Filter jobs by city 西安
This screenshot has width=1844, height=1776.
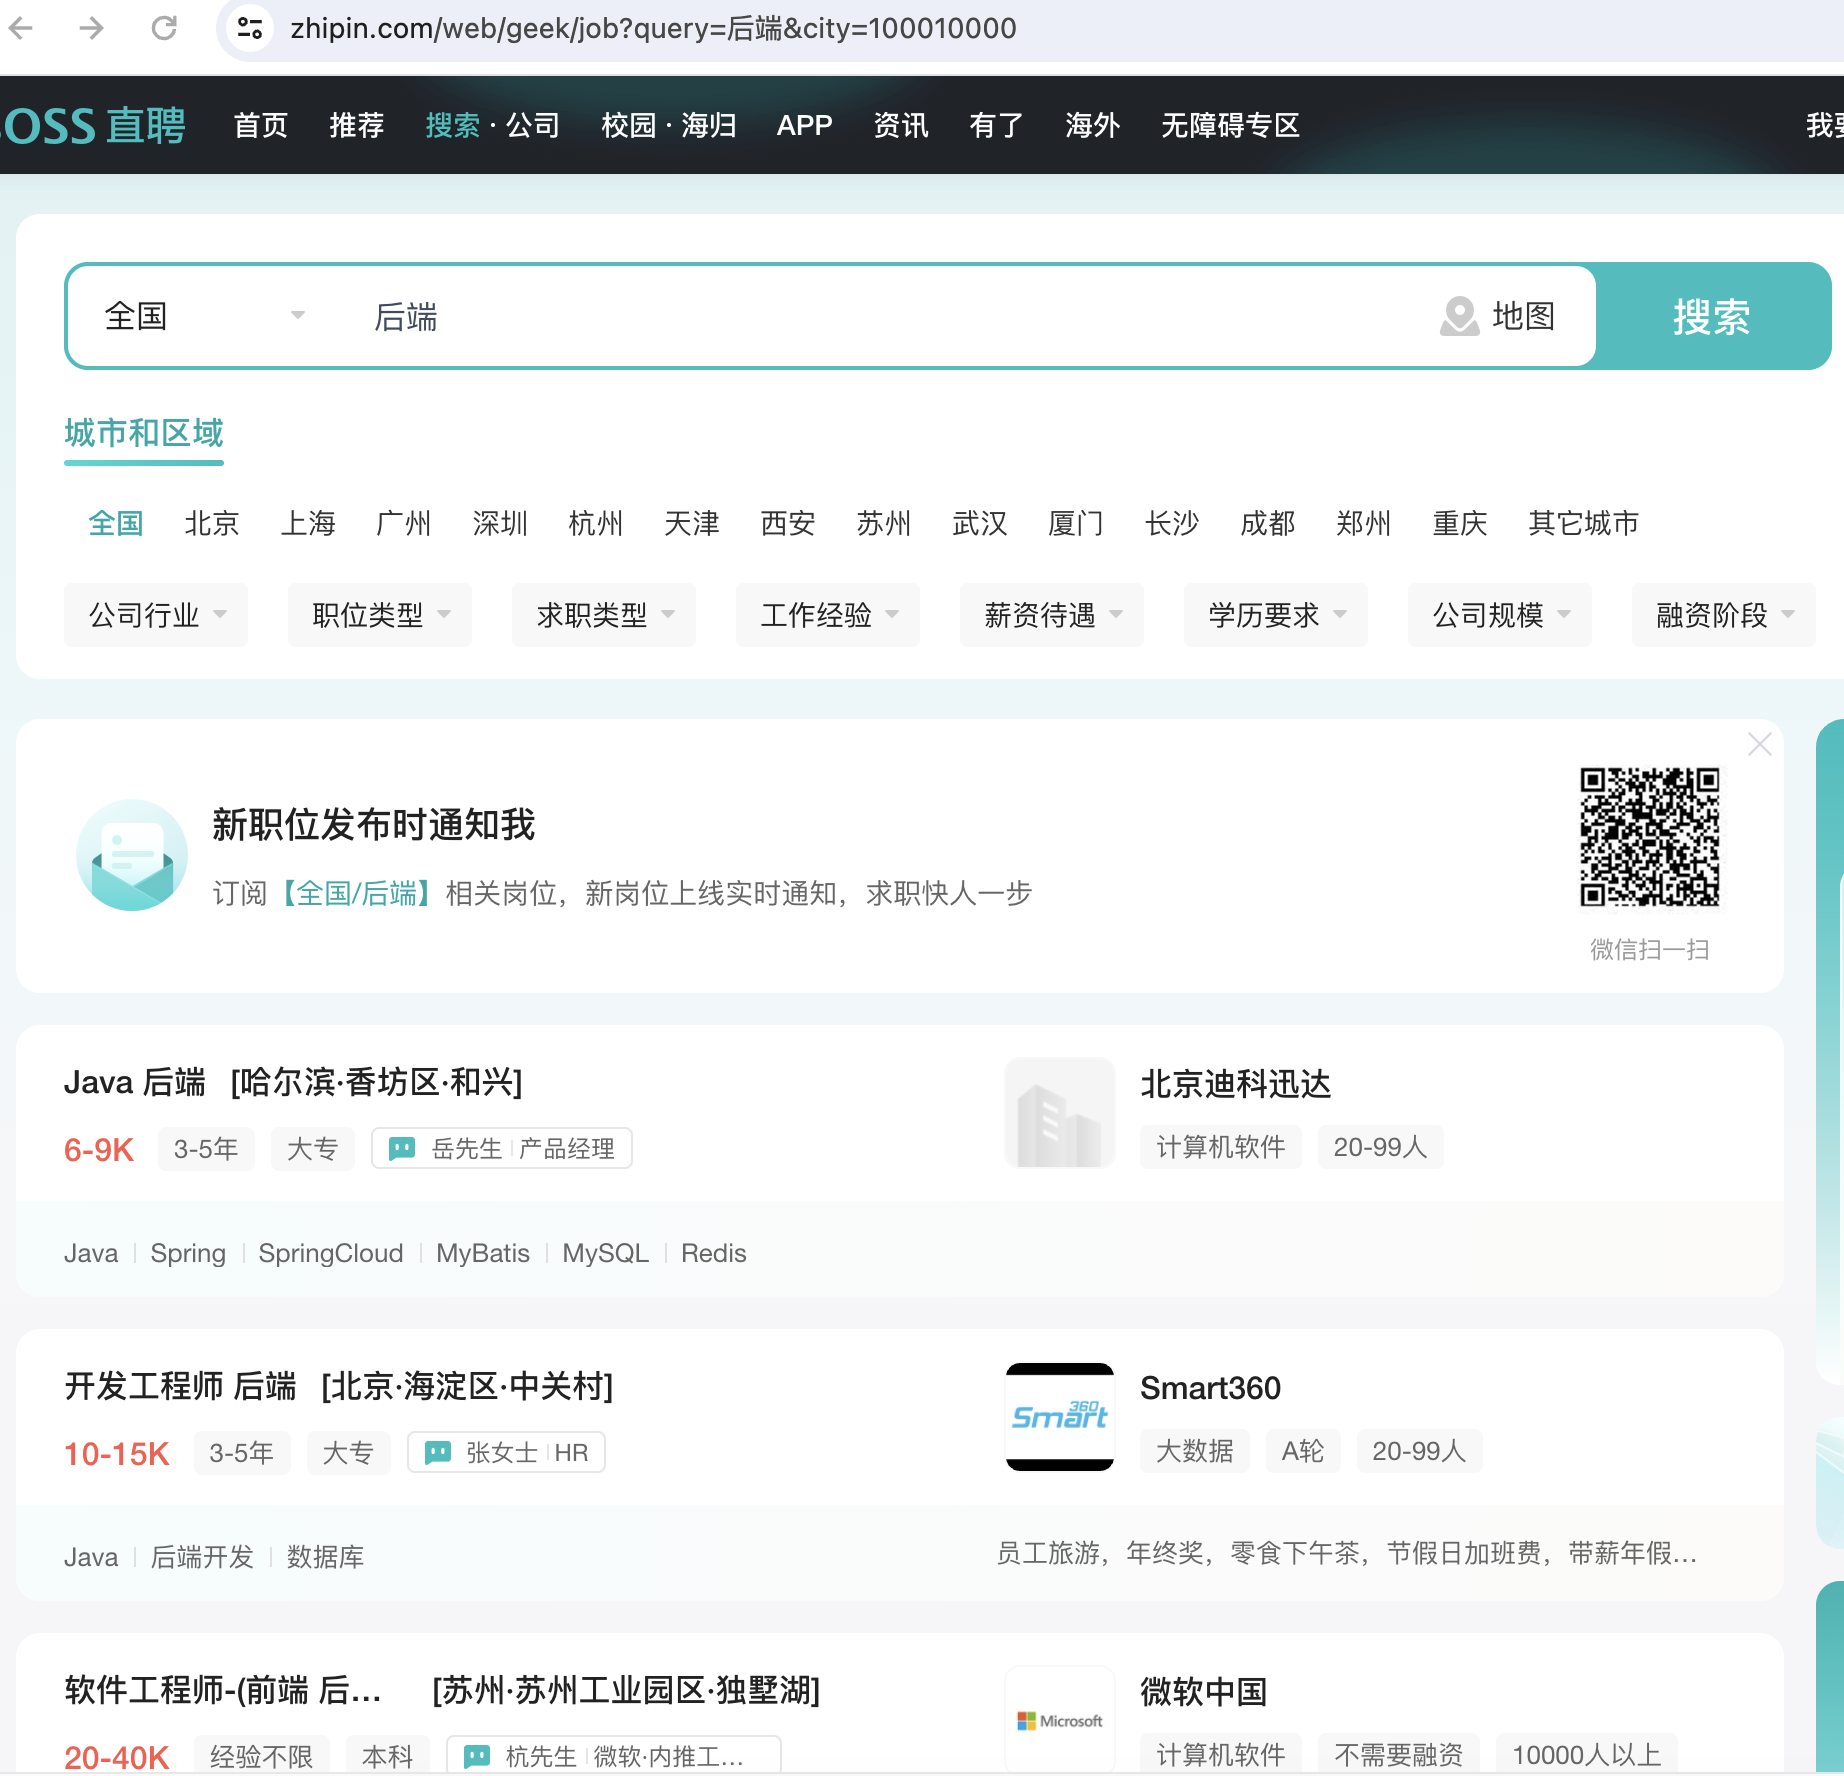point(788,523)
